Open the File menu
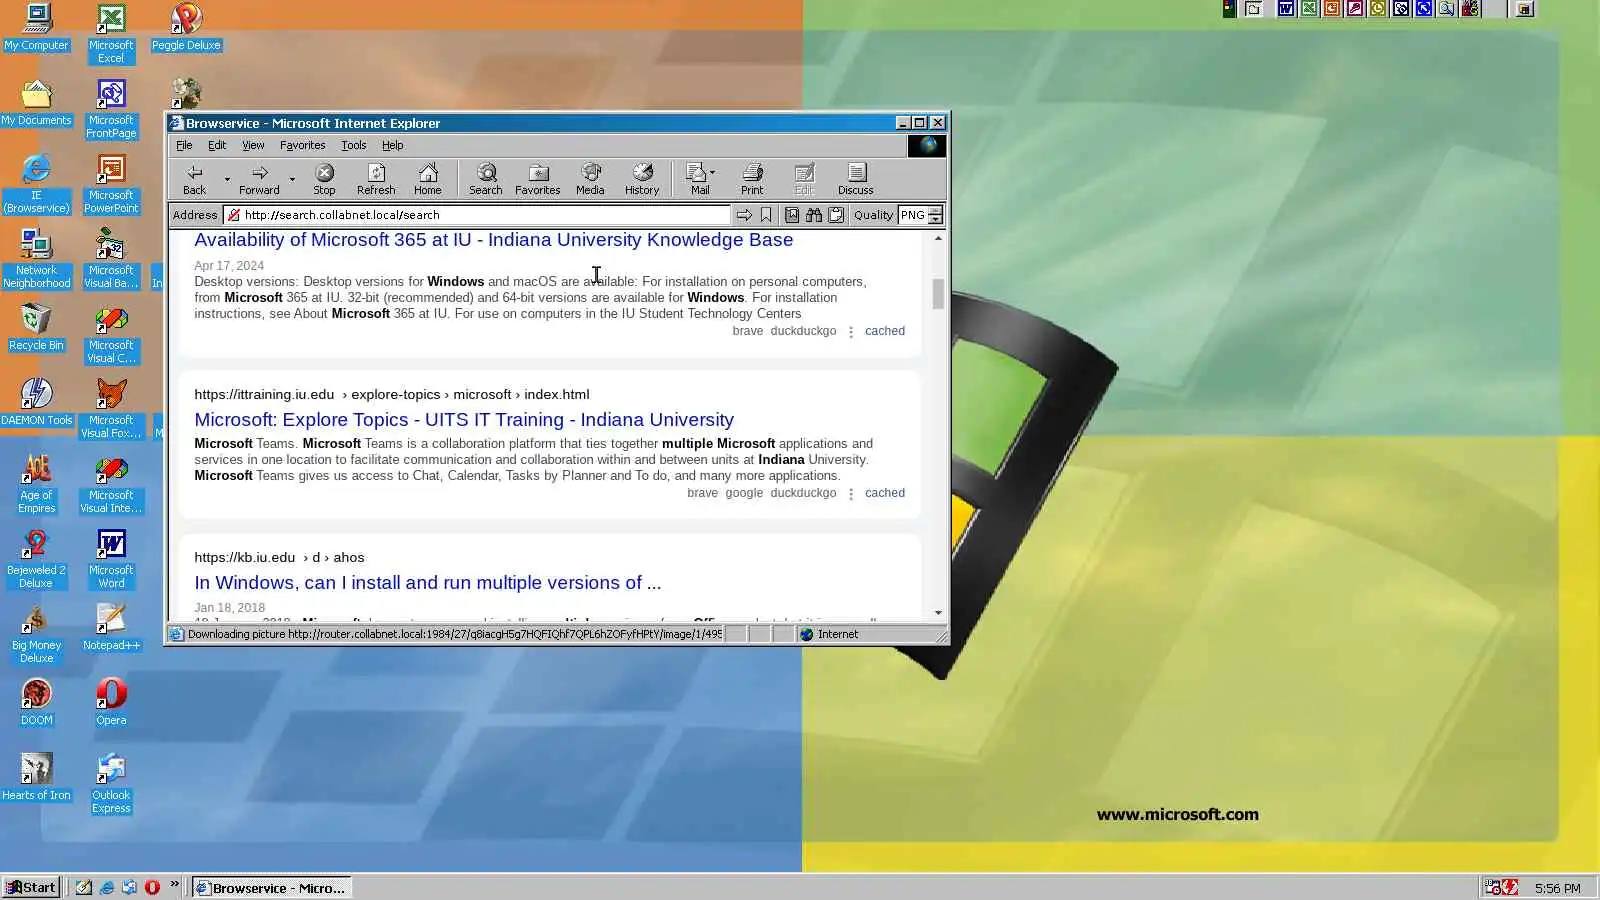 click(185, 145)
